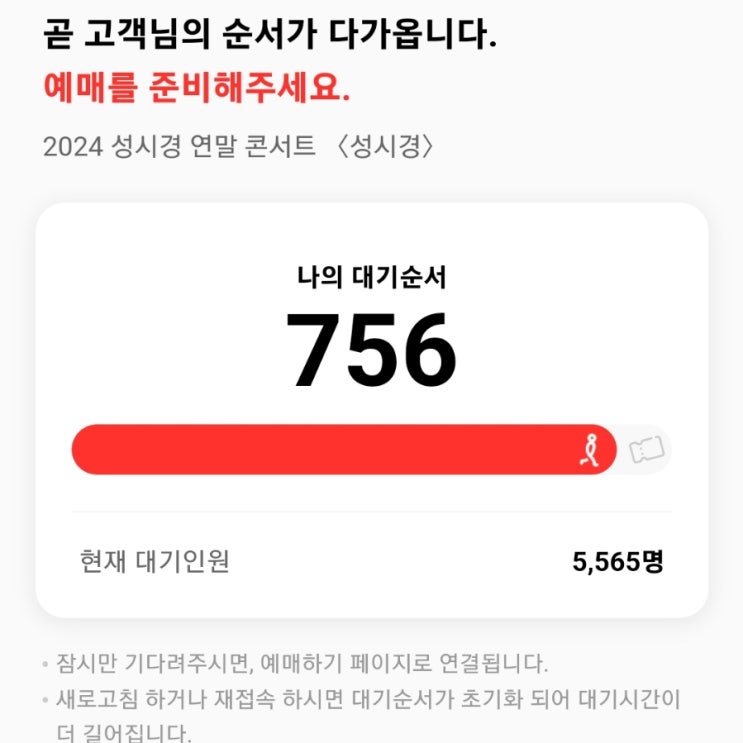743x743 pixels.
Task: Select the 5,565명 waiting count
Action: point(617,562)
